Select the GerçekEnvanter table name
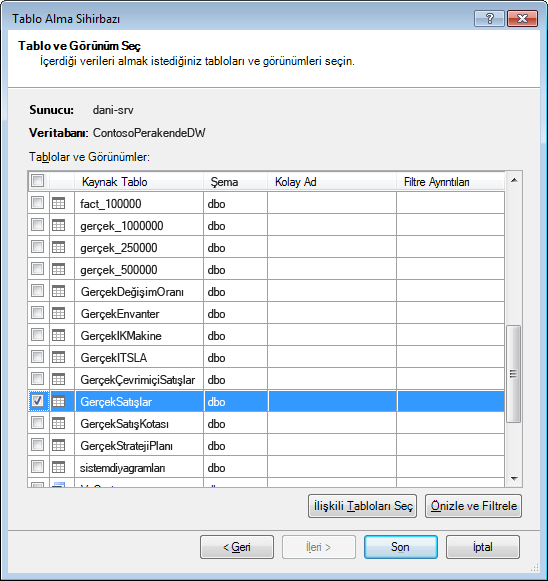Screen dimensions: 548x581 tap(120, 314)
